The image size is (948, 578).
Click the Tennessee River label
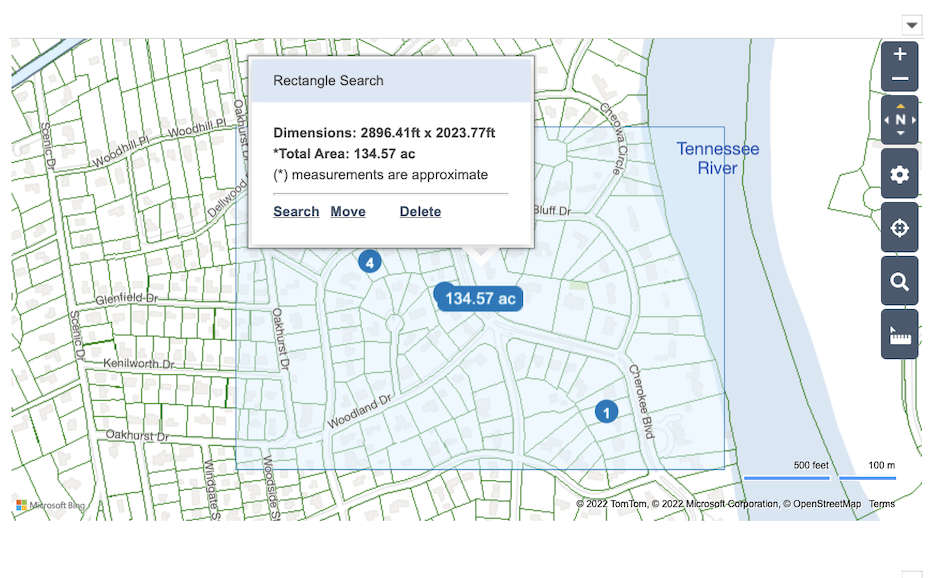click(x=717, y=158)
